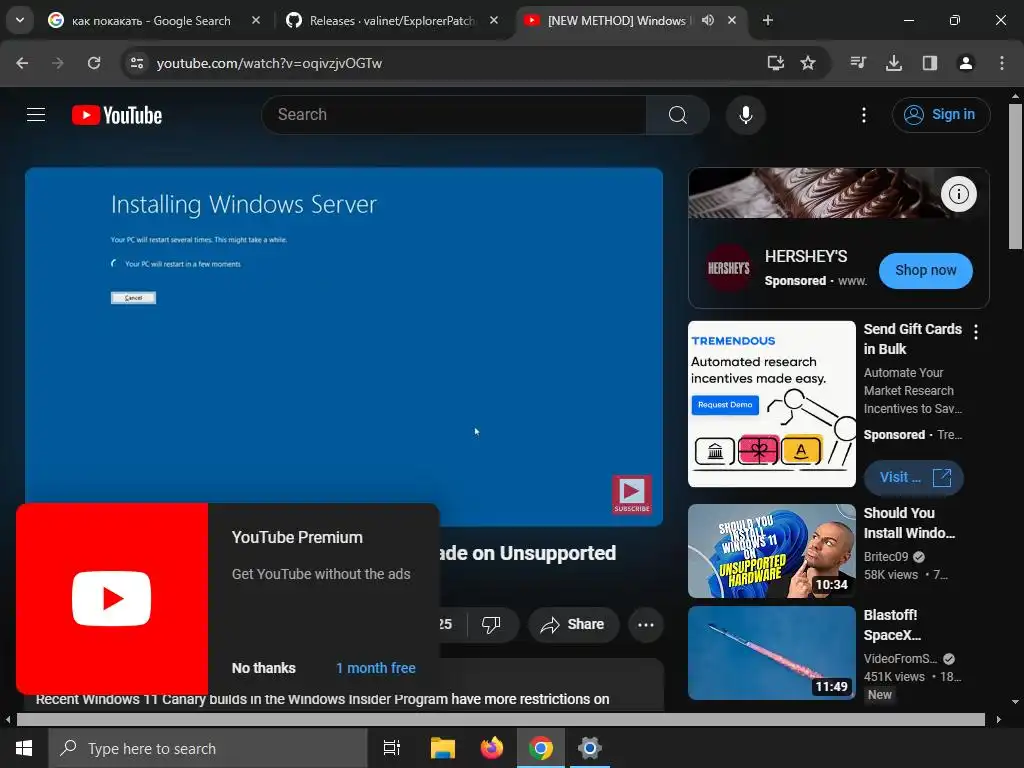Open YouTube settings three-dot menu
The height and width of the screenshot is (768, 1024).
click(863, 115)
